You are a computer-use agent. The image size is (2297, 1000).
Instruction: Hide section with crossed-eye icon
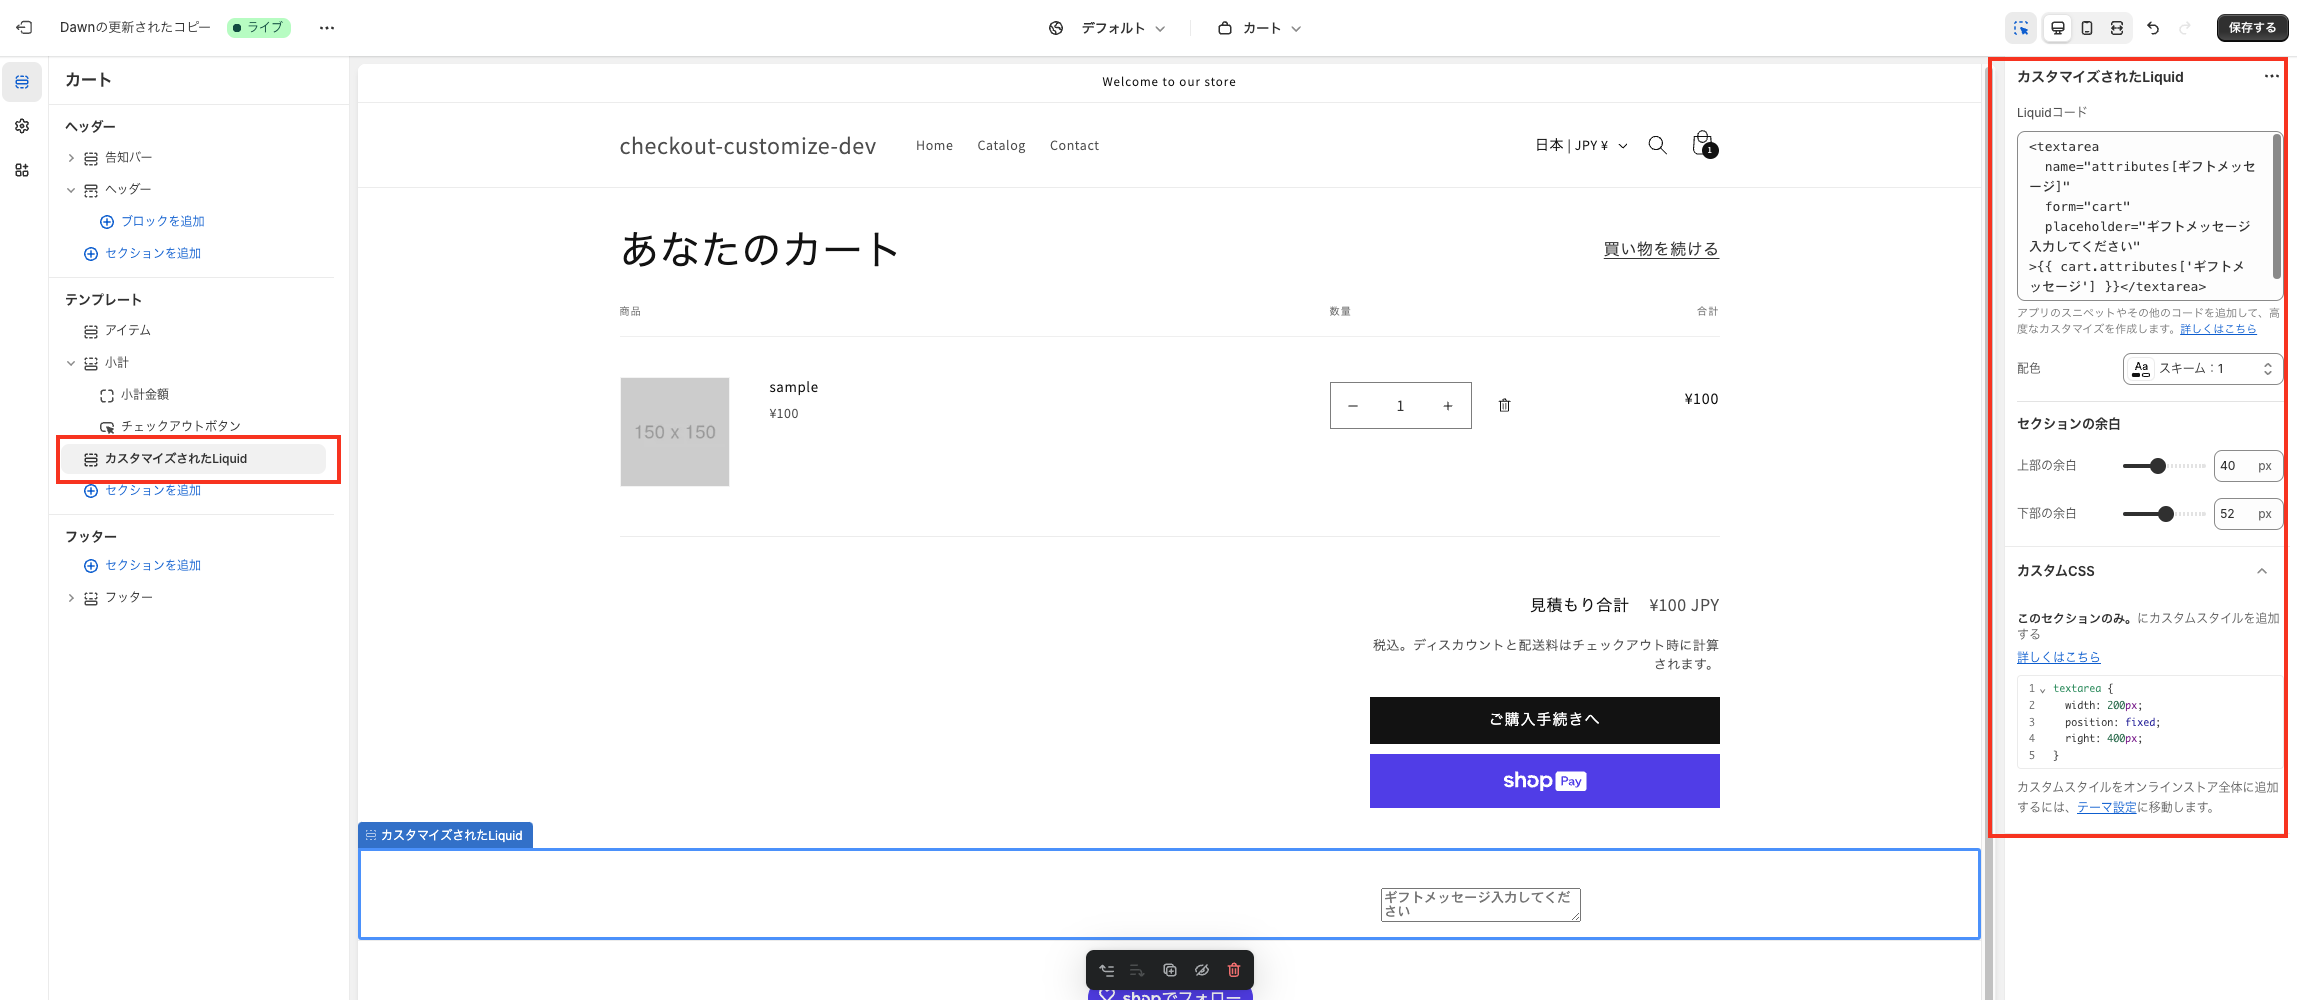(1202, 970)
